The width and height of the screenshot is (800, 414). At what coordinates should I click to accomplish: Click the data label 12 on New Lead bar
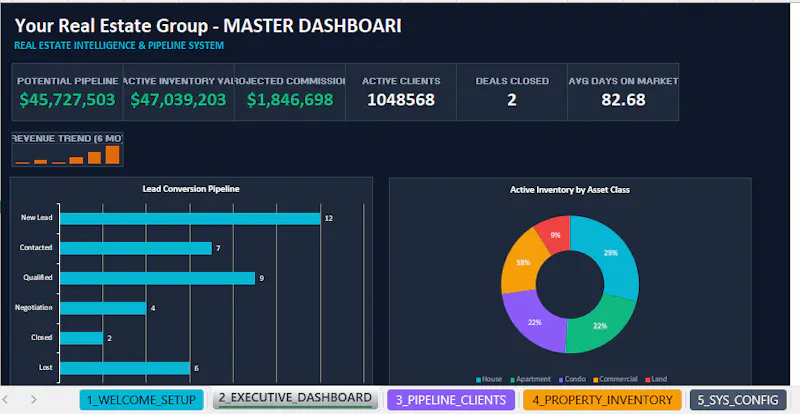(329, 218)
